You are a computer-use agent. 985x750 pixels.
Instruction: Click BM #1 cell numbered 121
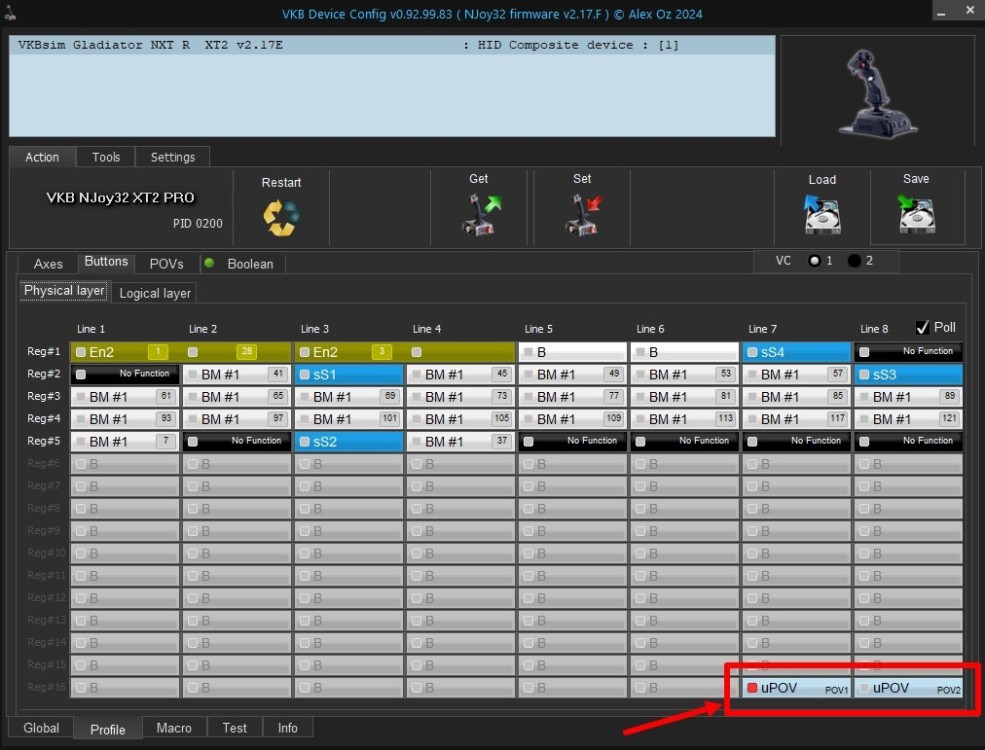tap(908, 419)
